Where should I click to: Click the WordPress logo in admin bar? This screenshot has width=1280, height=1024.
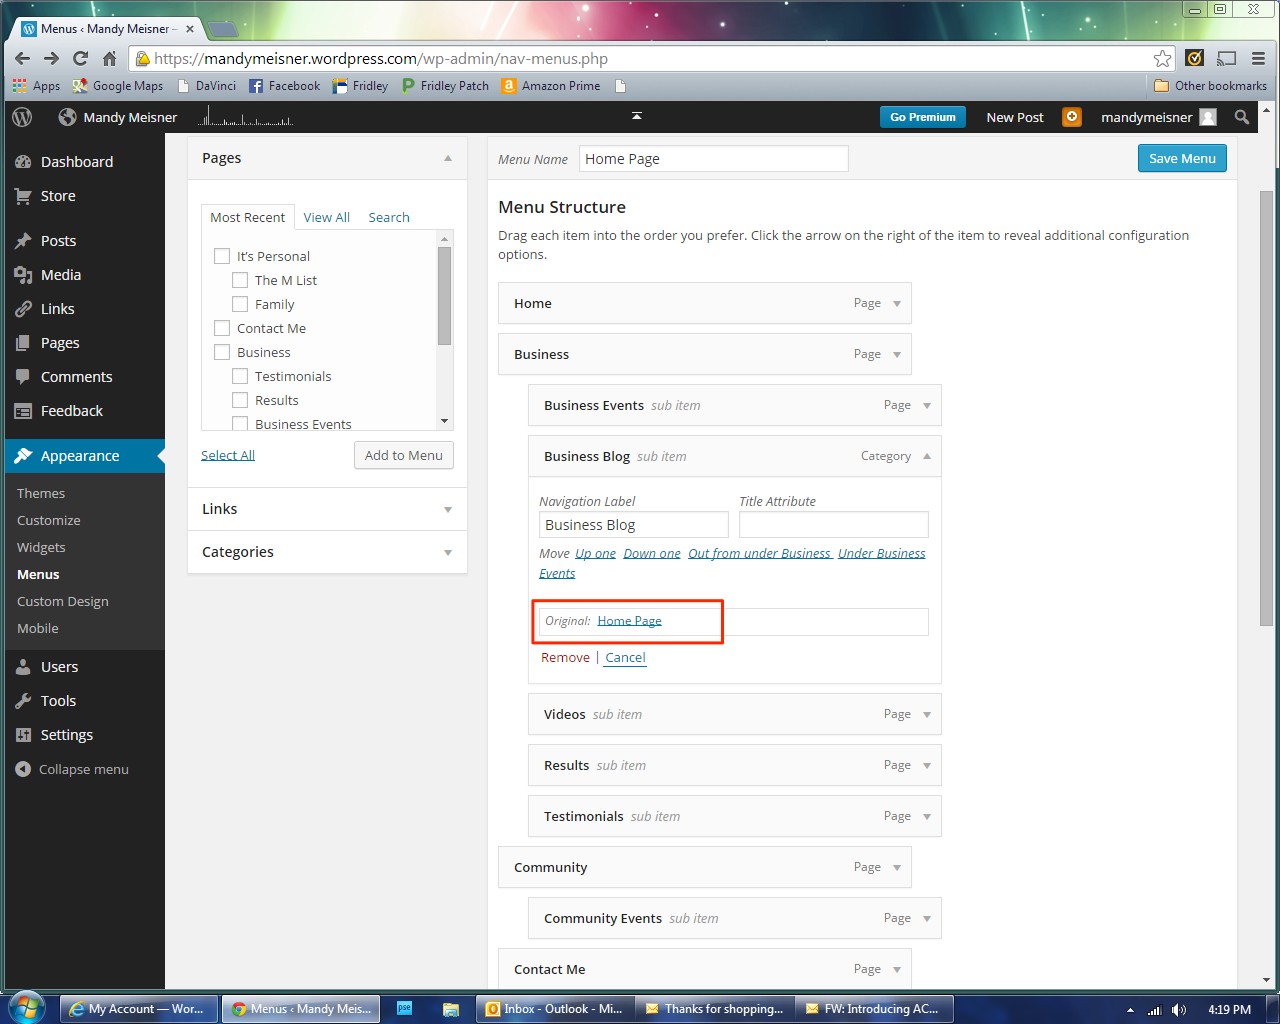tap(22, 117)
